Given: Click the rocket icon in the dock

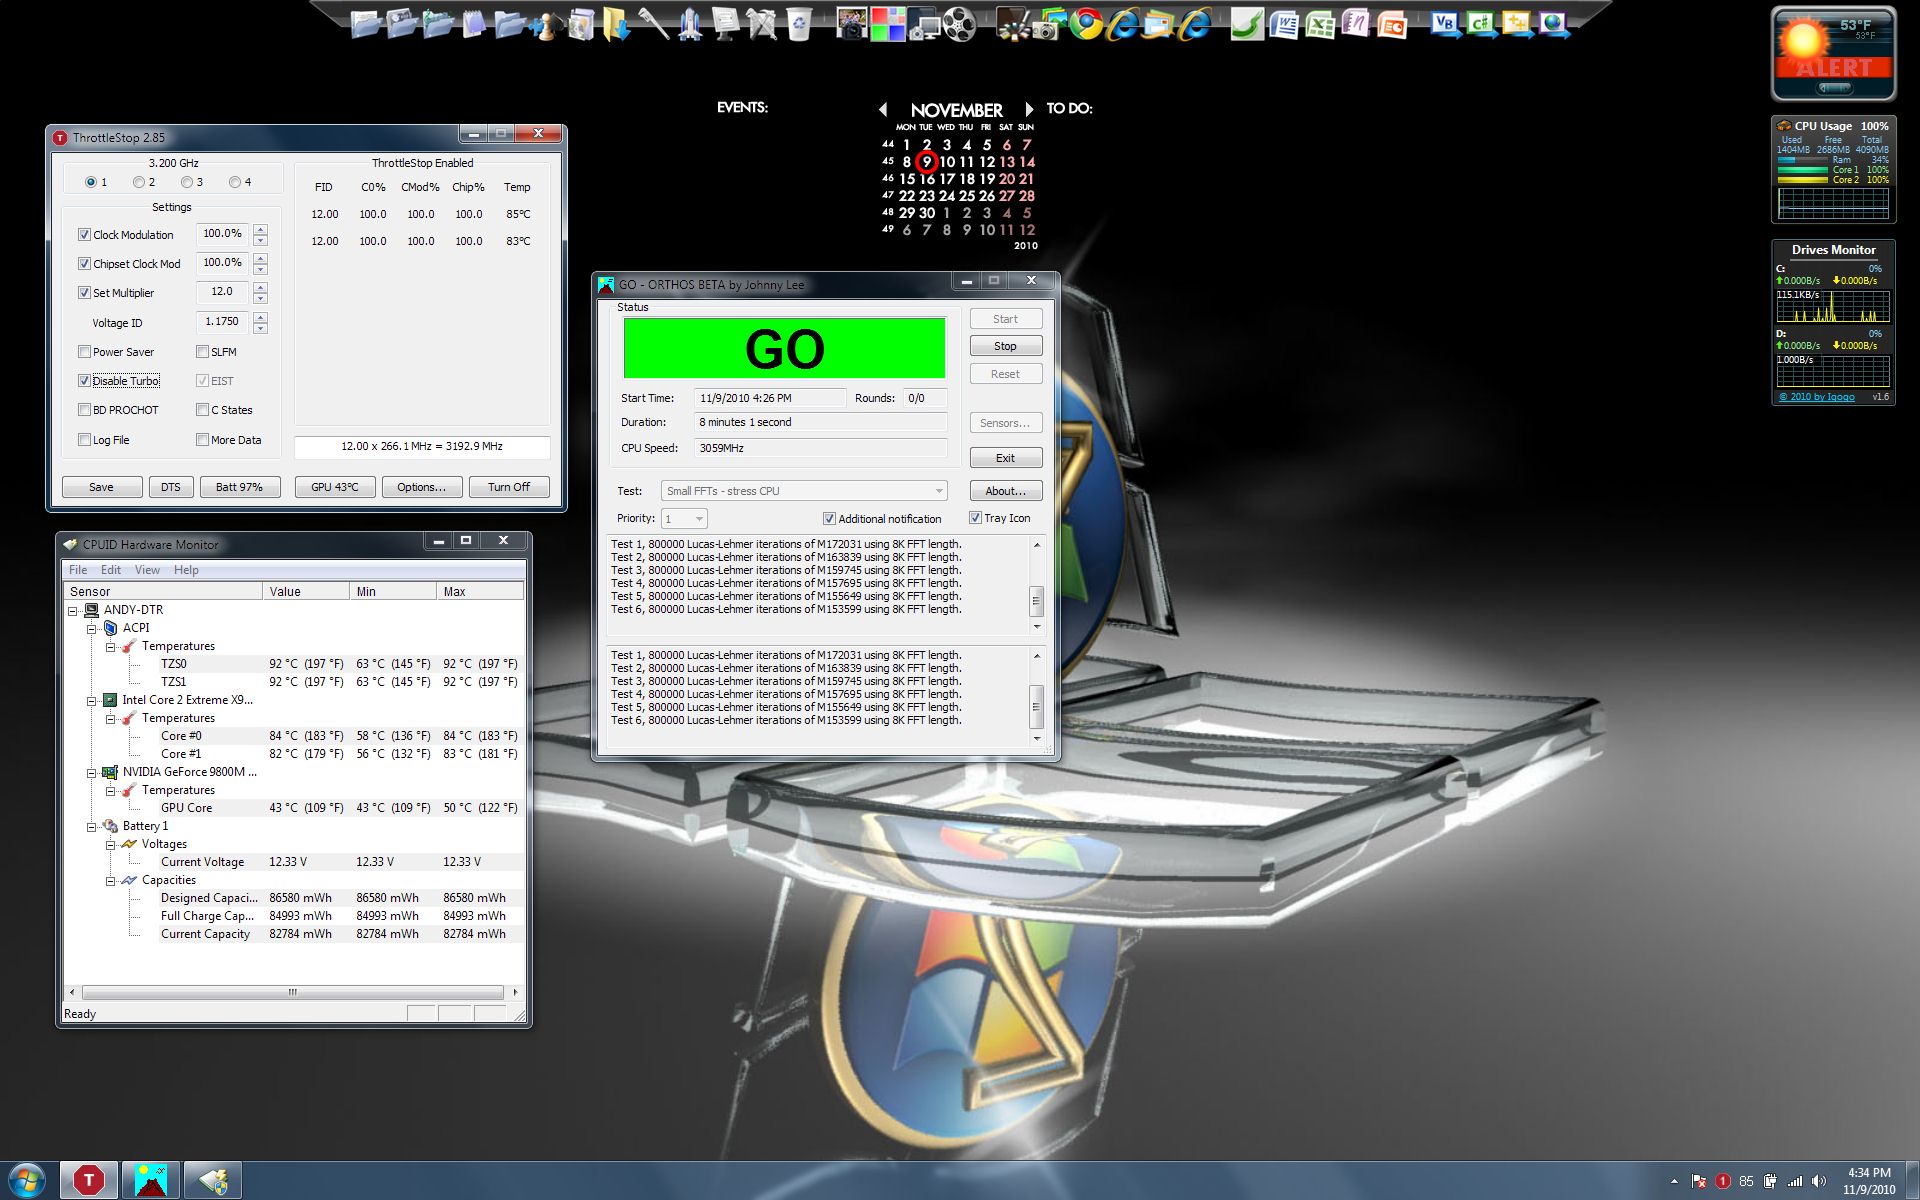Looking at the screenshot, I should coord(690,24).
